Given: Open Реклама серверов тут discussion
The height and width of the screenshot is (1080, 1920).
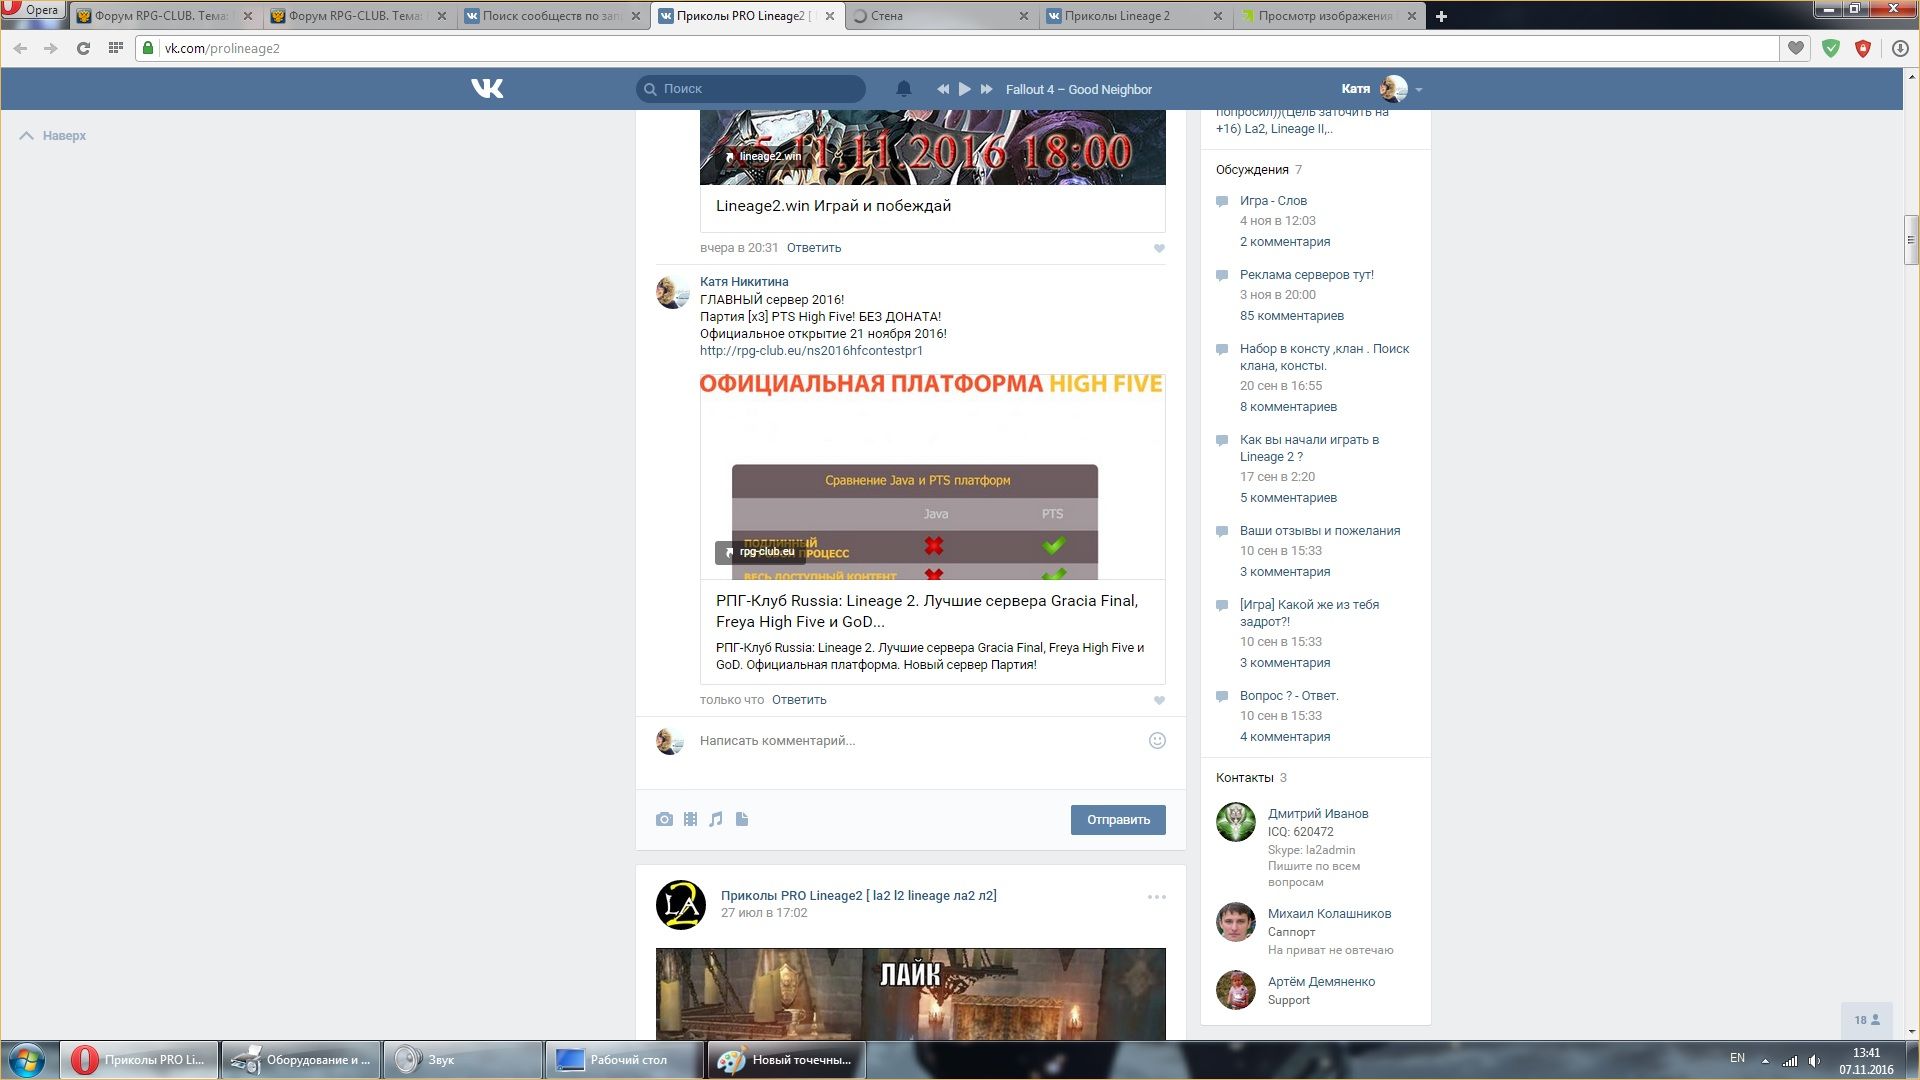Looking at the screenshot, I should [x=1306, y=275].
